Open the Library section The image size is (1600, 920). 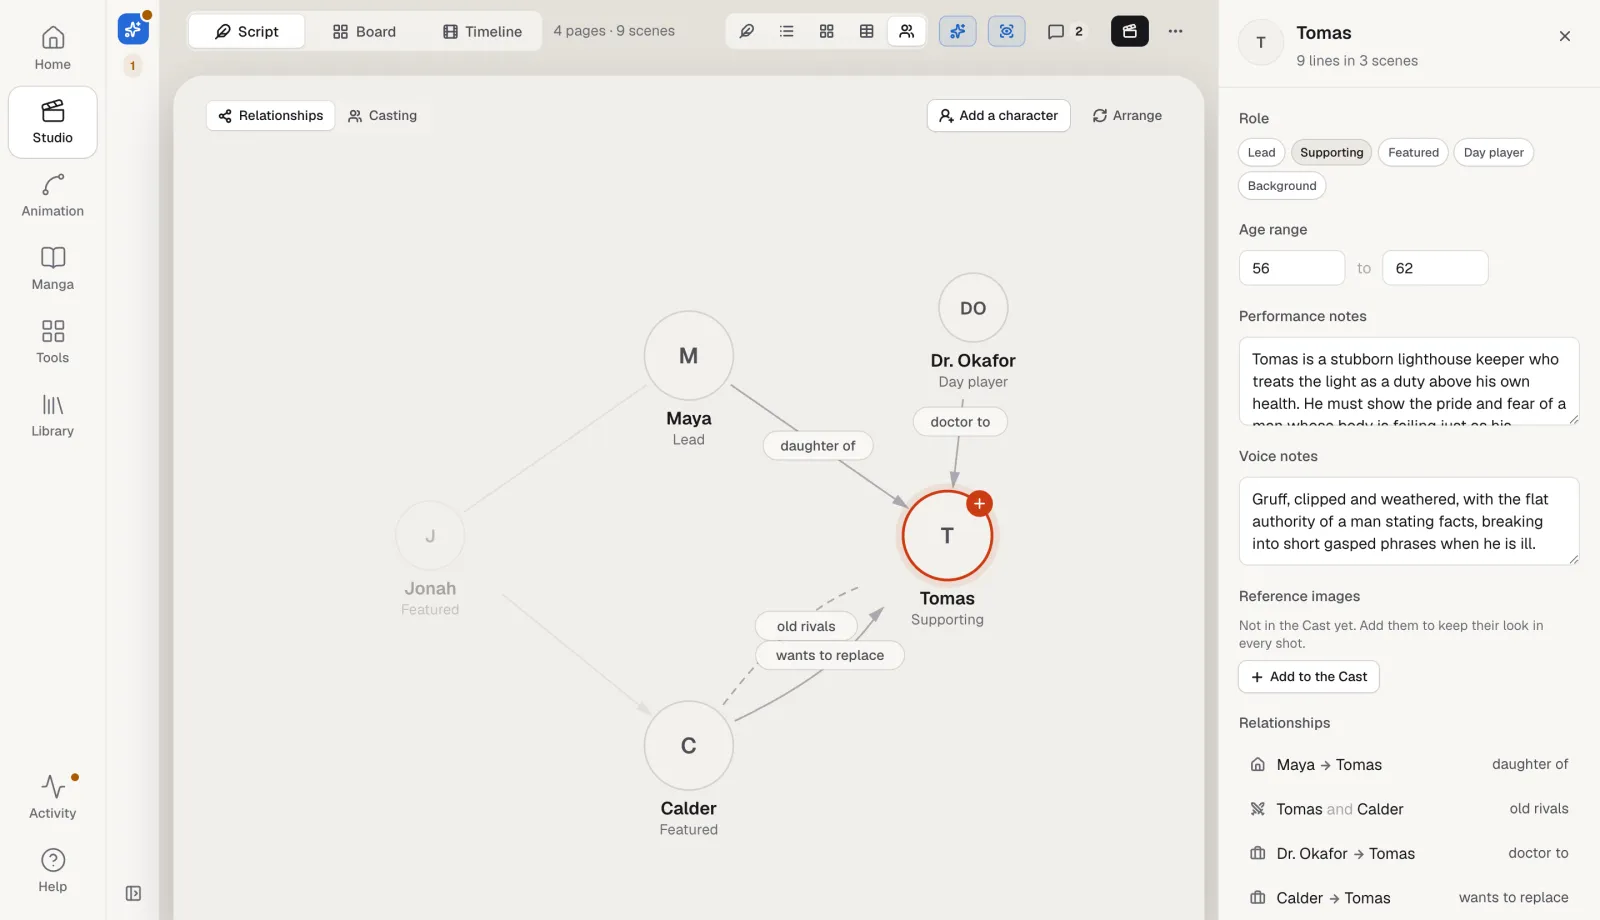point(52,416)
